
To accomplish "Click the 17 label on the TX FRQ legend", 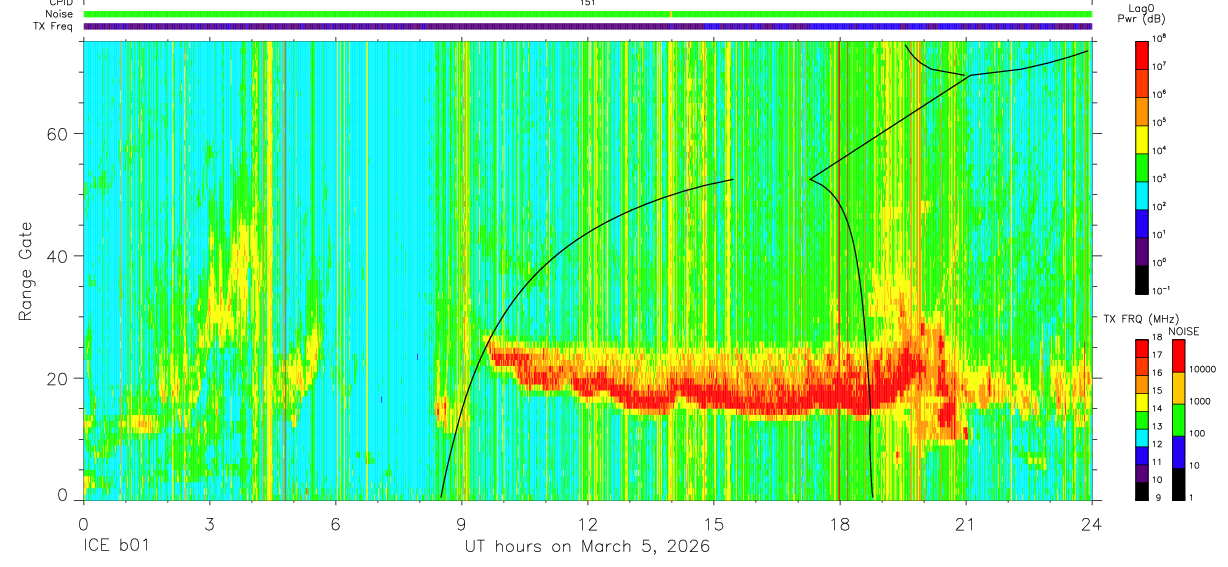I will tap(1157, 354).
